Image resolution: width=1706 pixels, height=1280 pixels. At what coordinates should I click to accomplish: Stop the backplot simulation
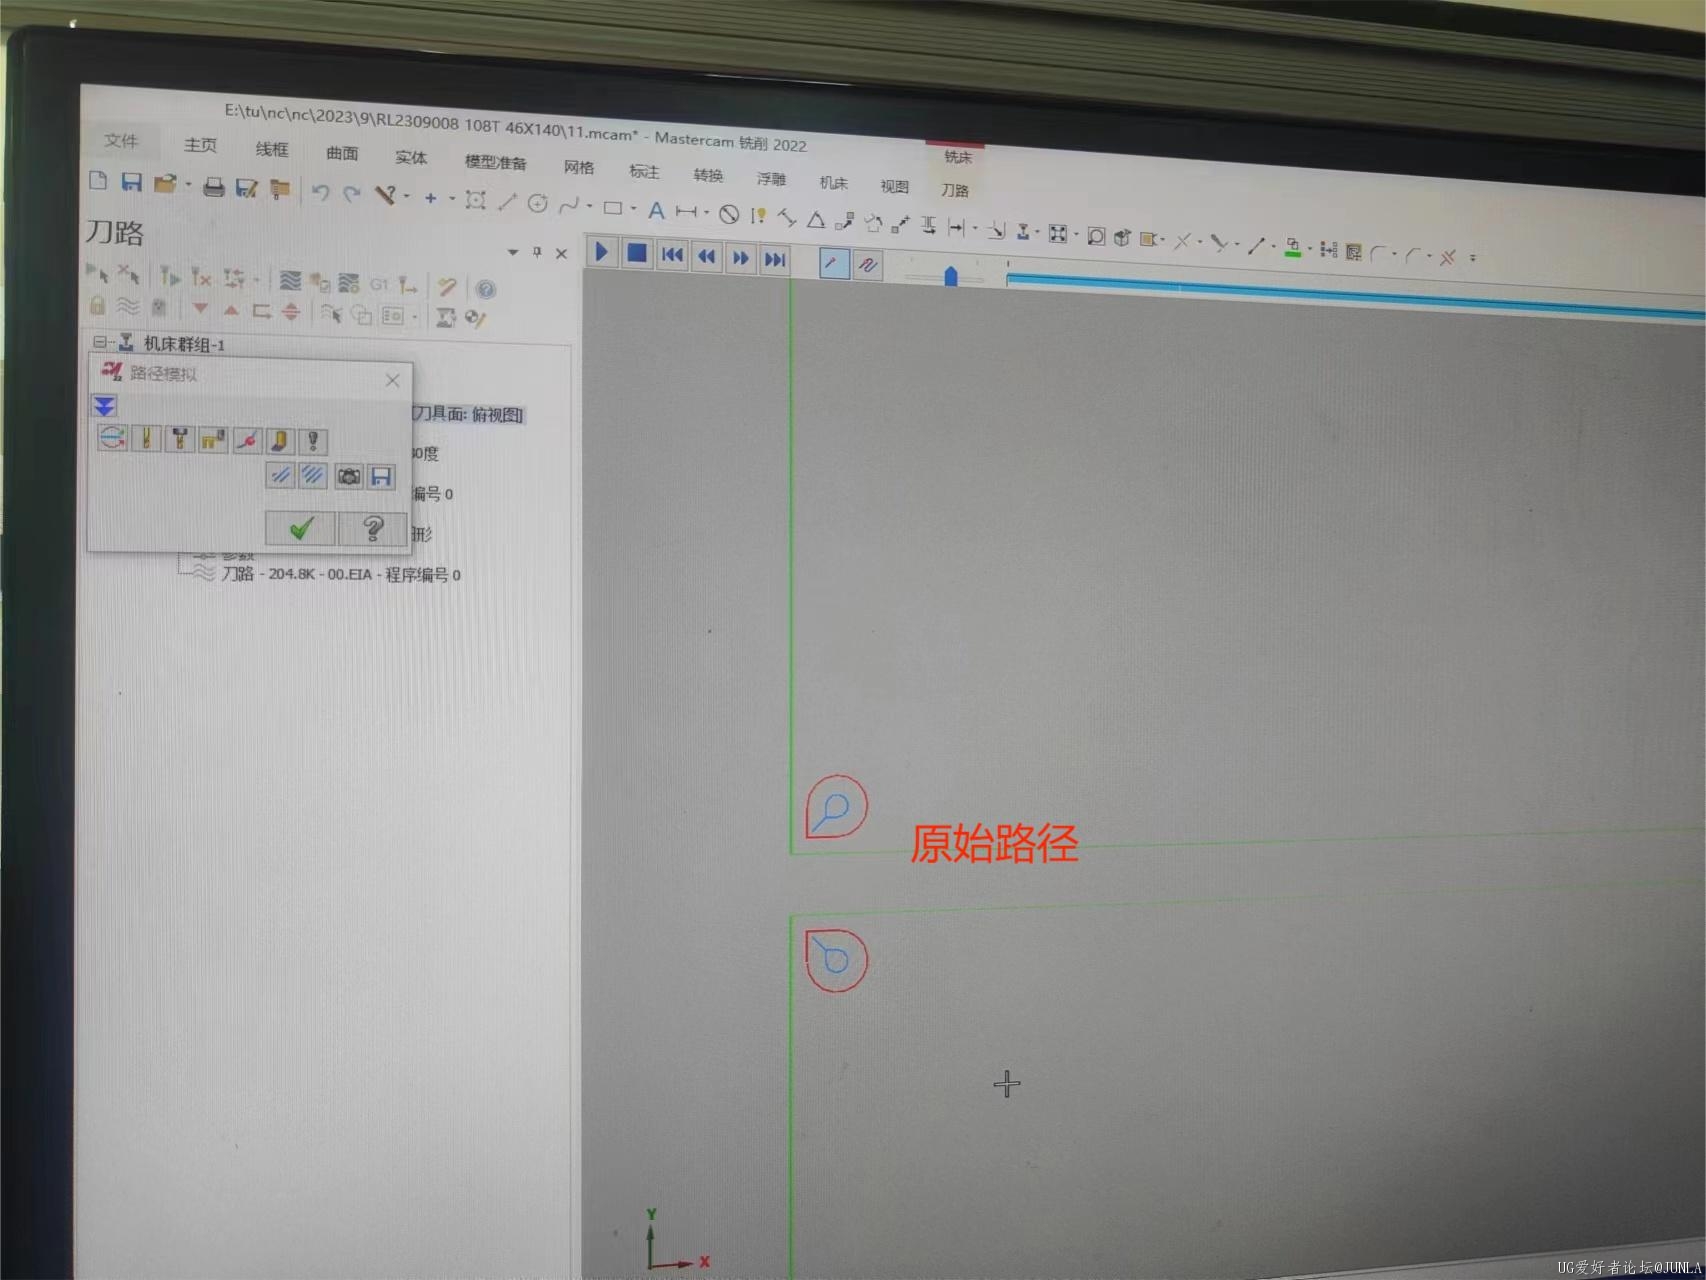pyautogui.click(x=636, y=254)
